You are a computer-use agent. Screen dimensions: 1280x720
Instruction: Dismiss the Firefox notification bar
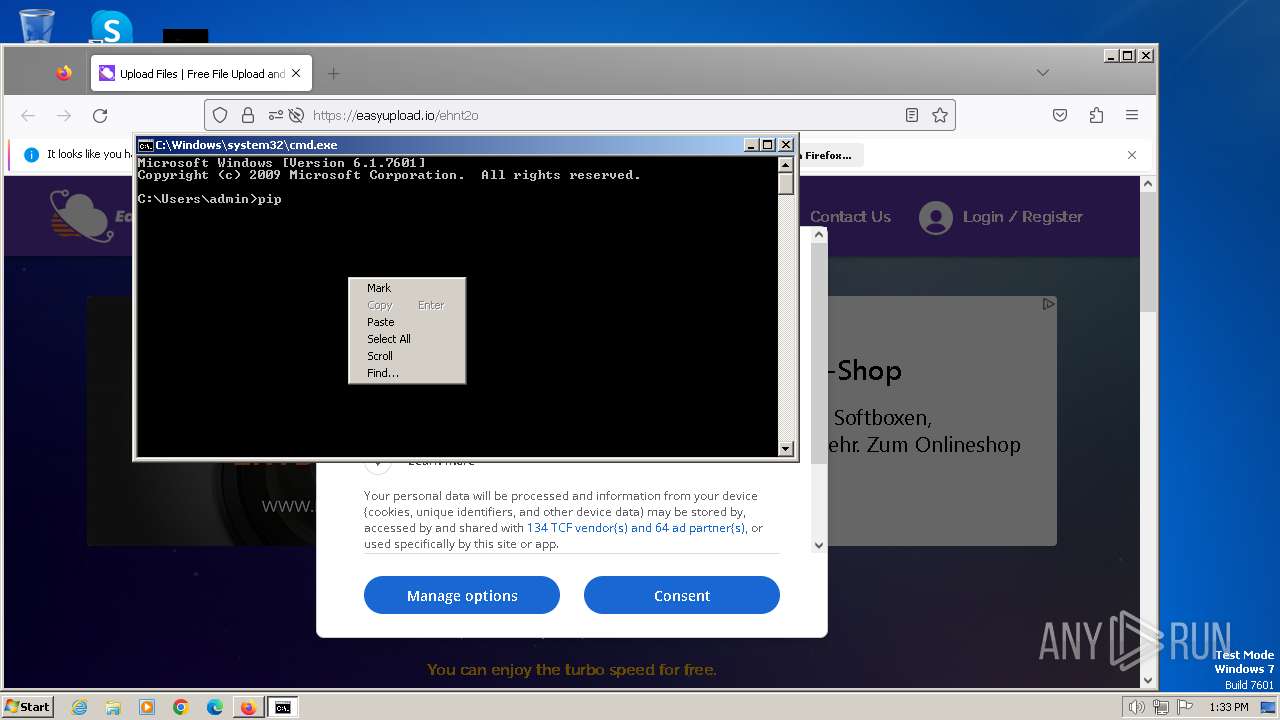(x=1132, y=155)
